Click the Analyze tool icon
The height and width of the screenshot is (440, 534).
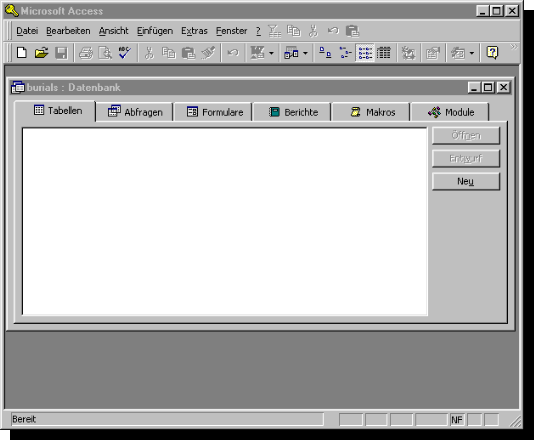coord(292,53)
